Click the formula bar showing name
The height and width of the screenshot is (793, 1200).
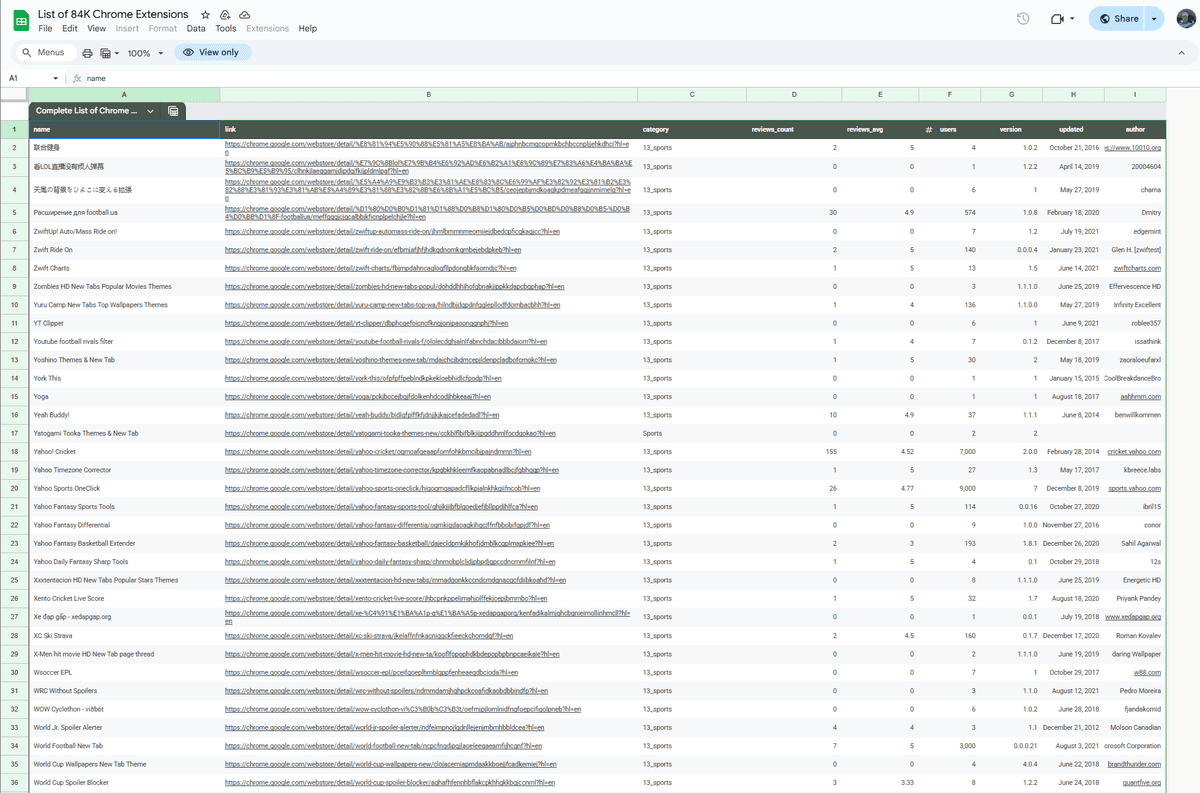(x=640, y=78)
